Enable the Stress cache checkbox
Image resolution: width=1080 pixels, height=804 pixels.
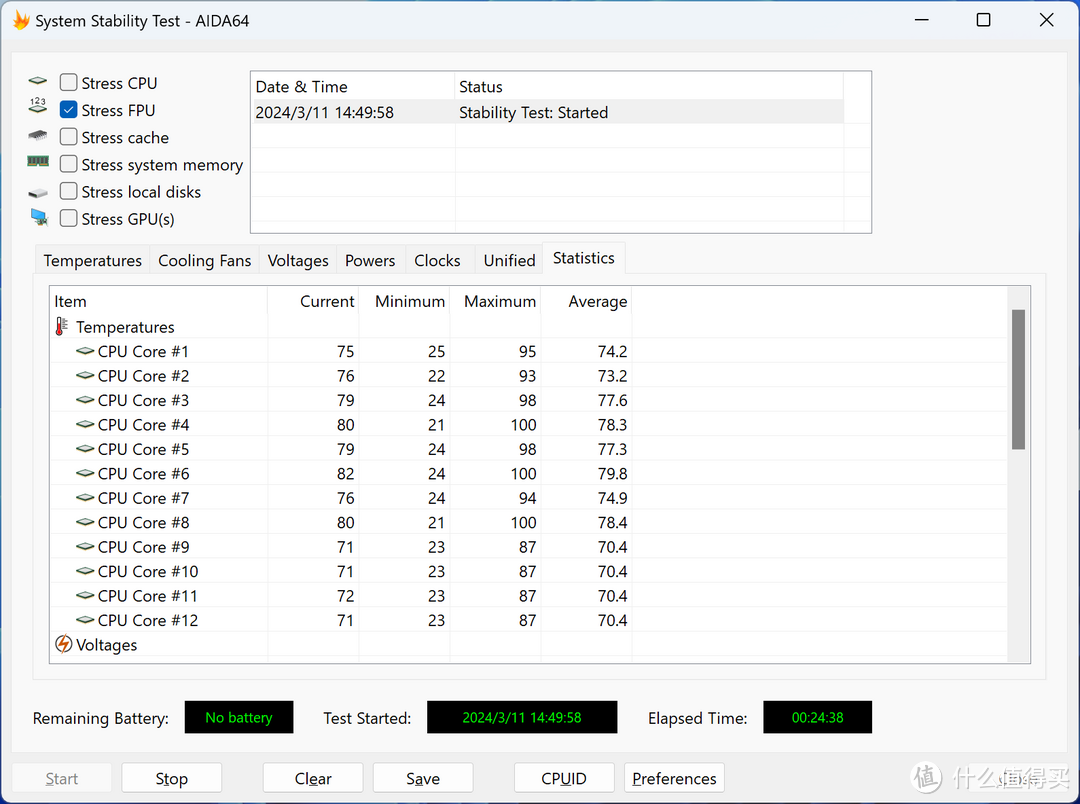[x=68, y=137]
